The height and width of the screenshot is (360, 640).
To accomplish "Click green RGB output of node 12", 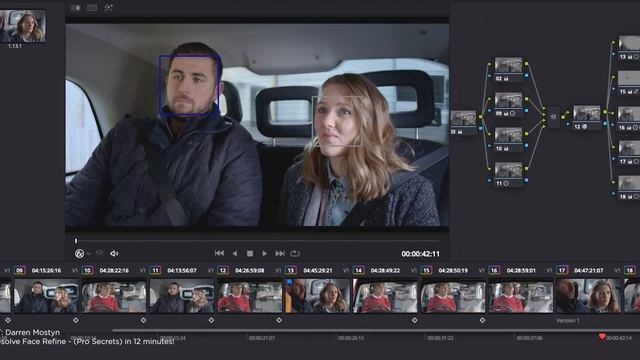I will [605, 112].
